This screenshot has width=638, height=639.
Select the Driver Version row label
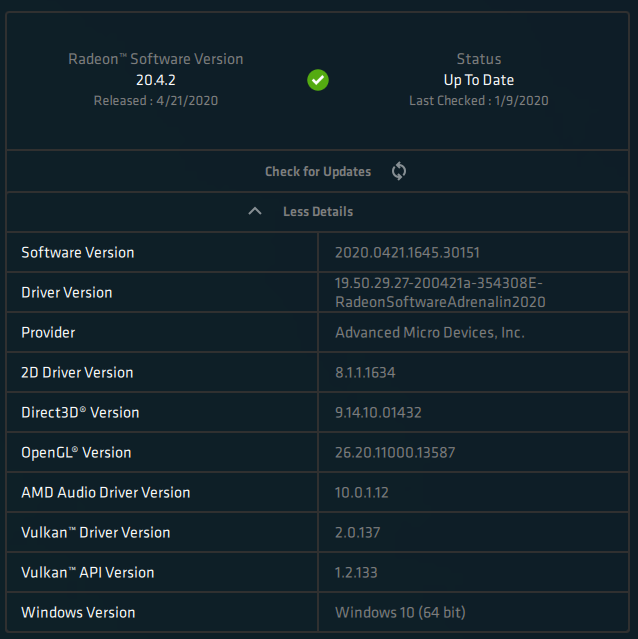coord(66,293)
